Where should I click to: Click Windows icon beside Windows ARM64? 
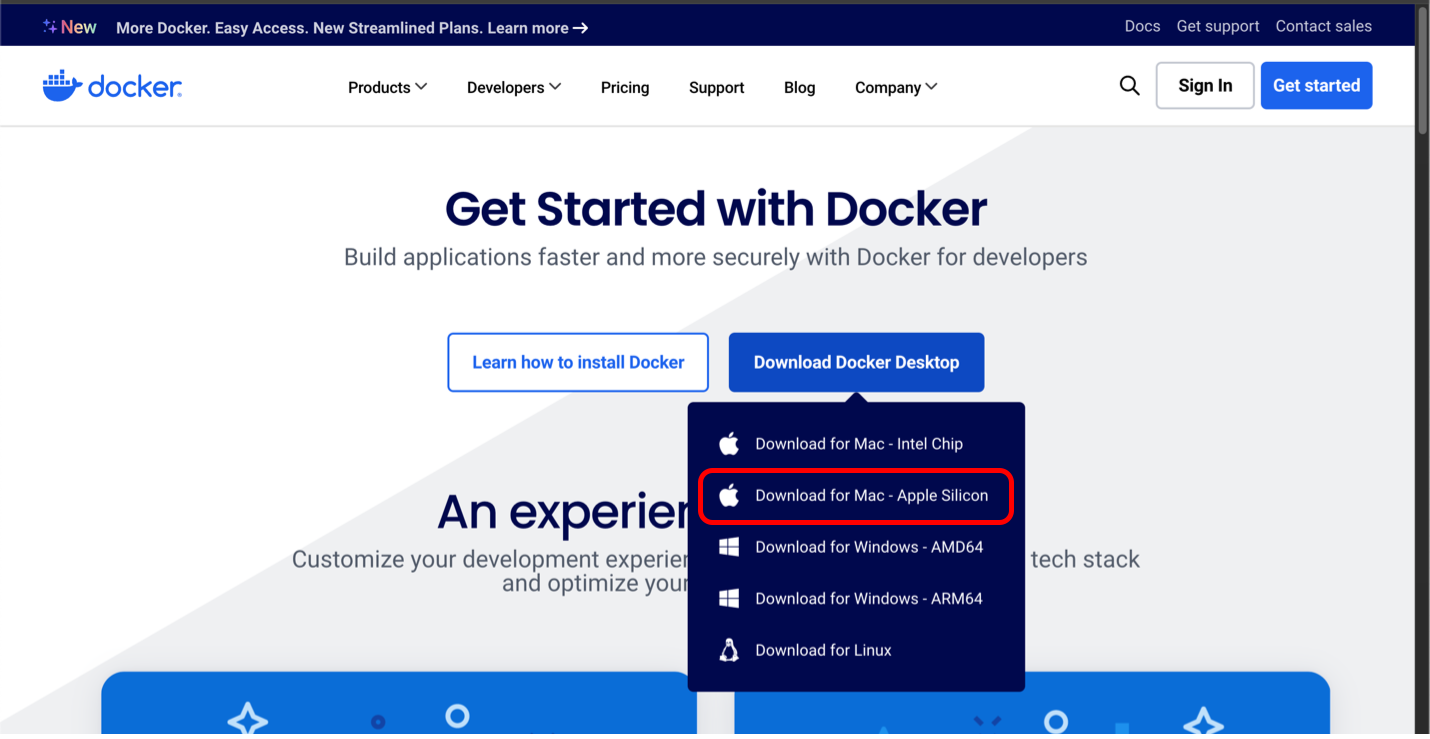[x=729, y=599]
